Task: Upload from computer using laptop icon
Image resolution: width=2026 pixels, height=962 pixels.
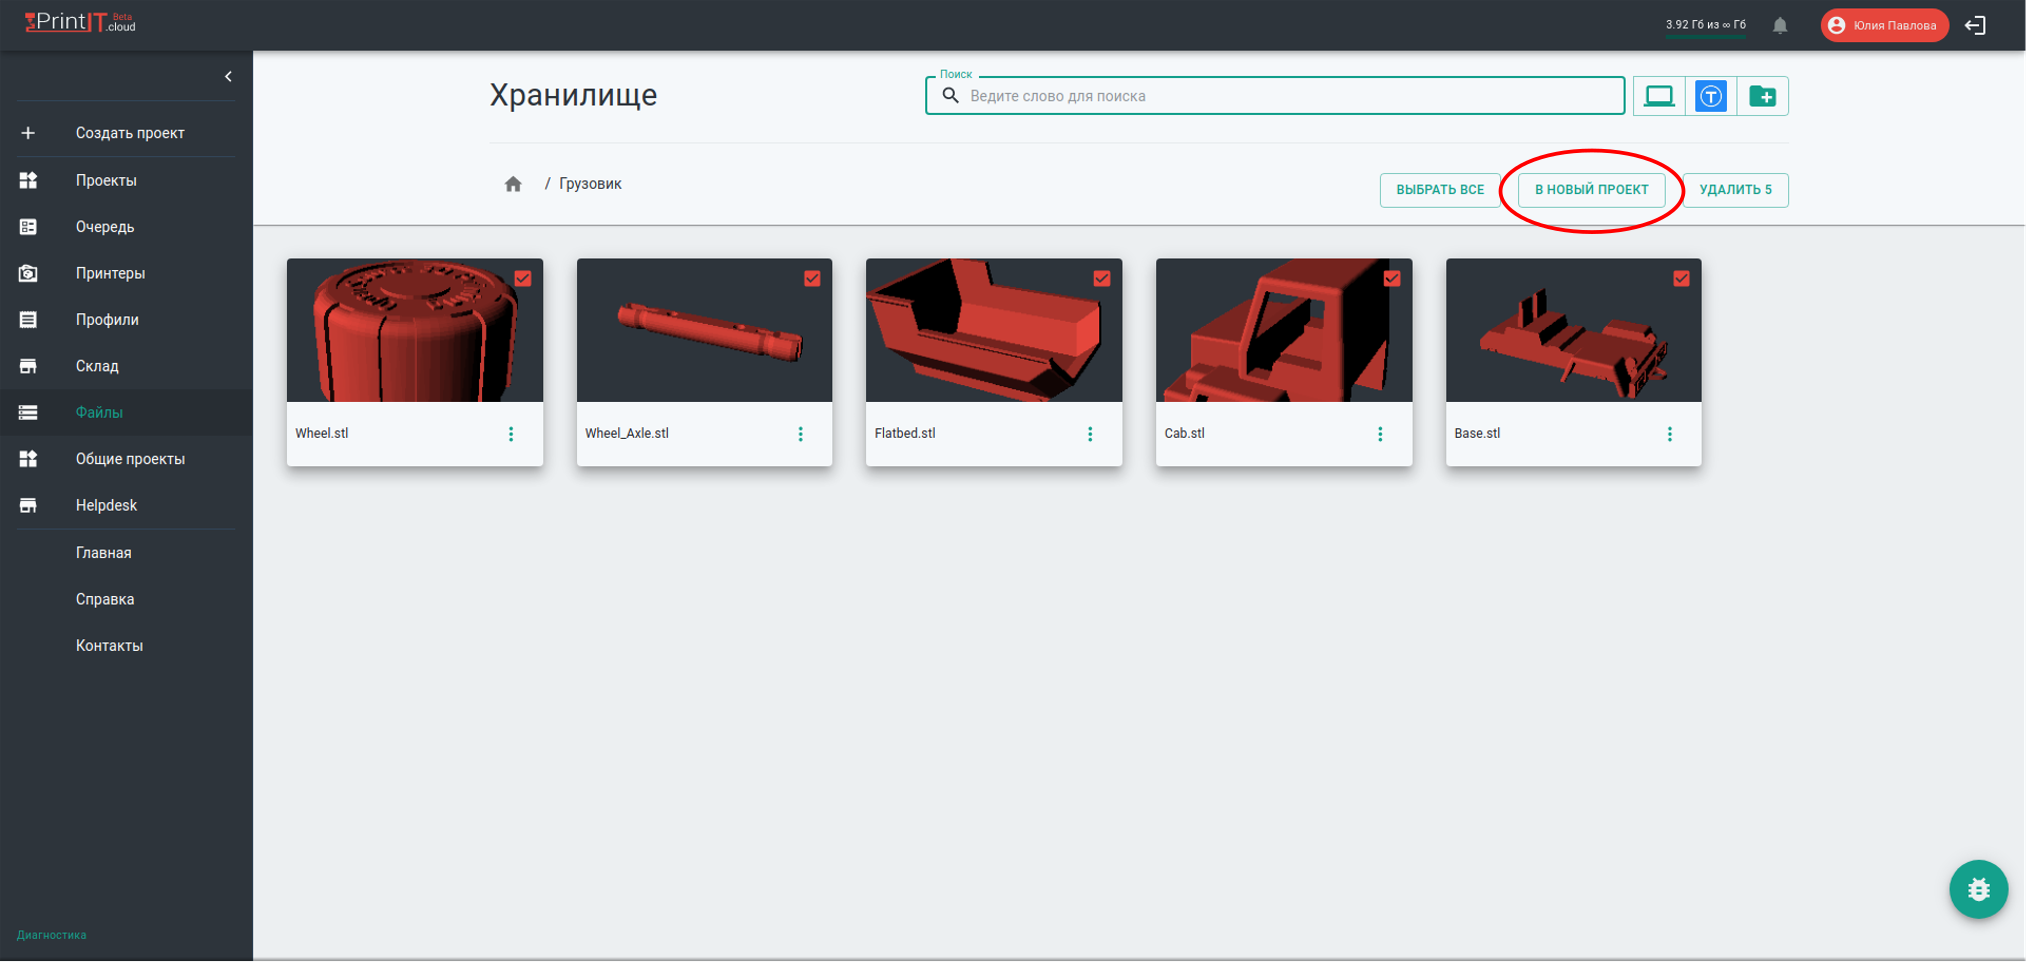Action: [1659, 96]
